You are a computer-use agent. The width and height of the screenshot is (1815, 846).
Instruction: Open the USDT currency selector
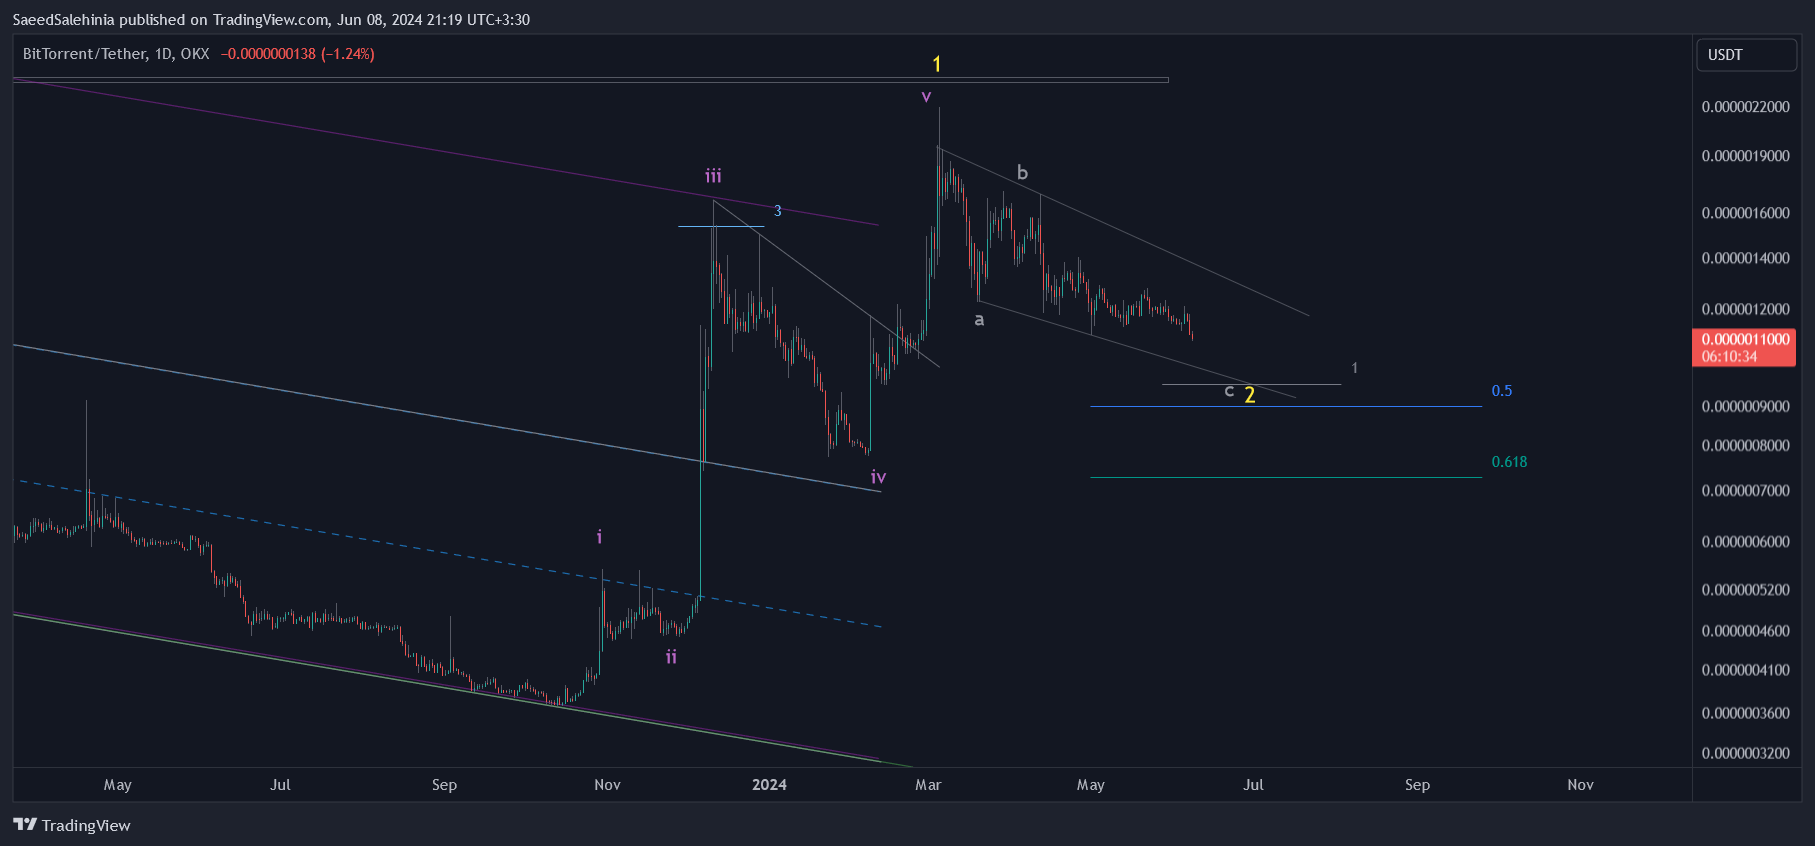(1746, 55)
